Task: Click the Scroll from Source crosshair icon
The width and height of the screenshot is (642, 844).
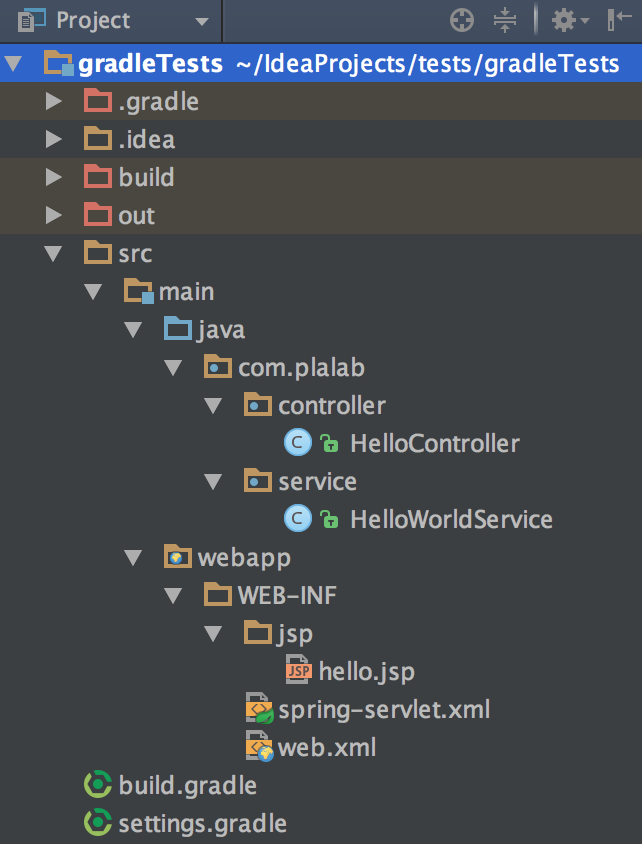Action: (462, 21)
